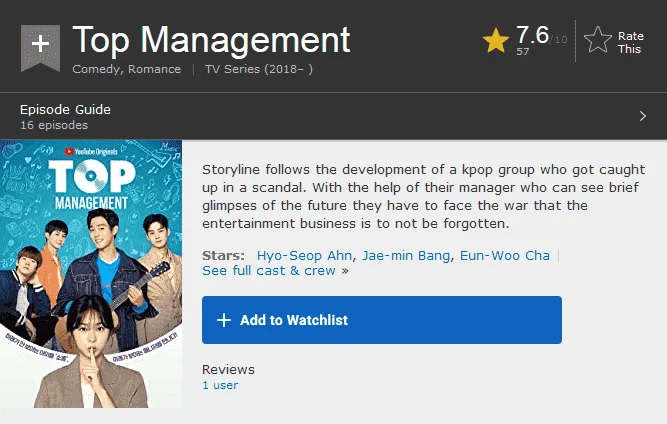667x424 pixels.
Task: Click the 7.6 rating score
Action: tap(532, 34)
